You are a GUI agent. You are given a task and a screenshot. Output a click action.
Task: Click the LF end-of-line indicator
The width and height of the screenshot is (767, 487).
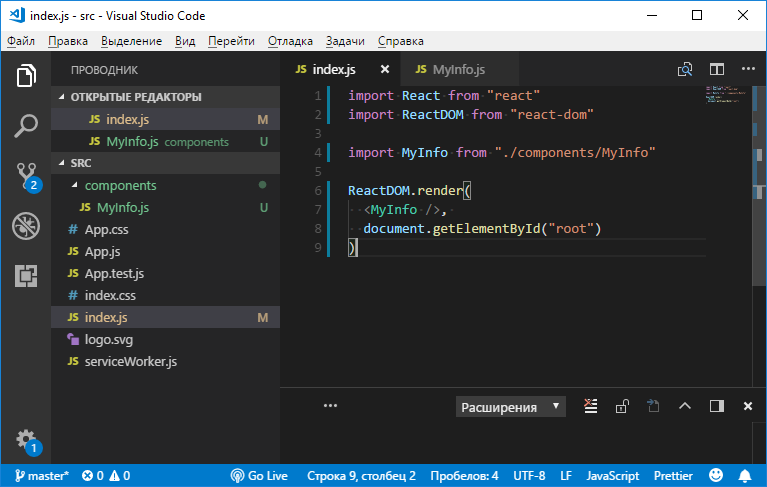click(566, 475)
